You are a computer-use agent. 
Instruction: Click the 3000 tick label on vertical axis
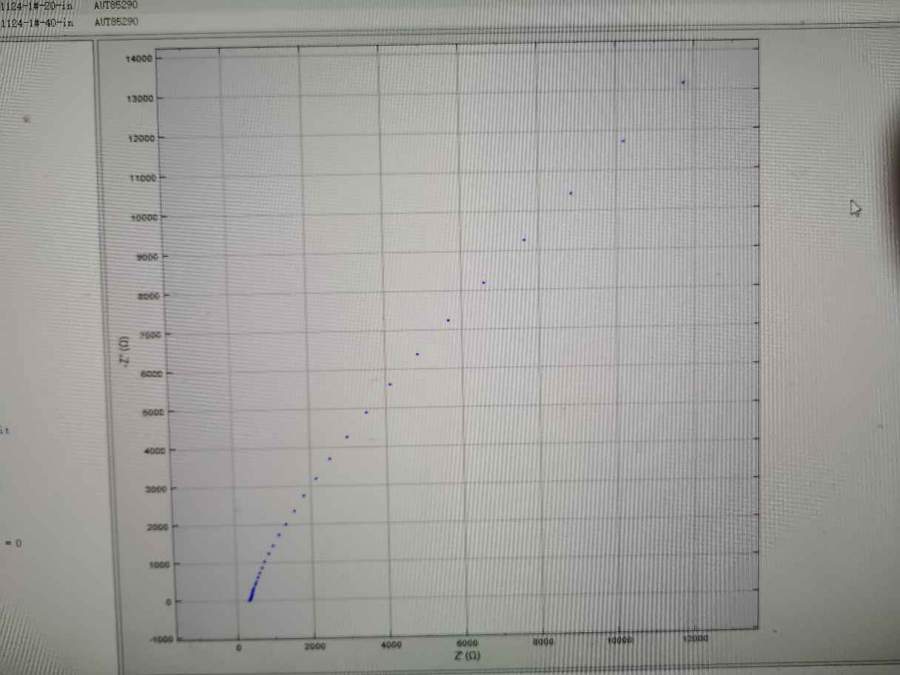pos(156,489)
